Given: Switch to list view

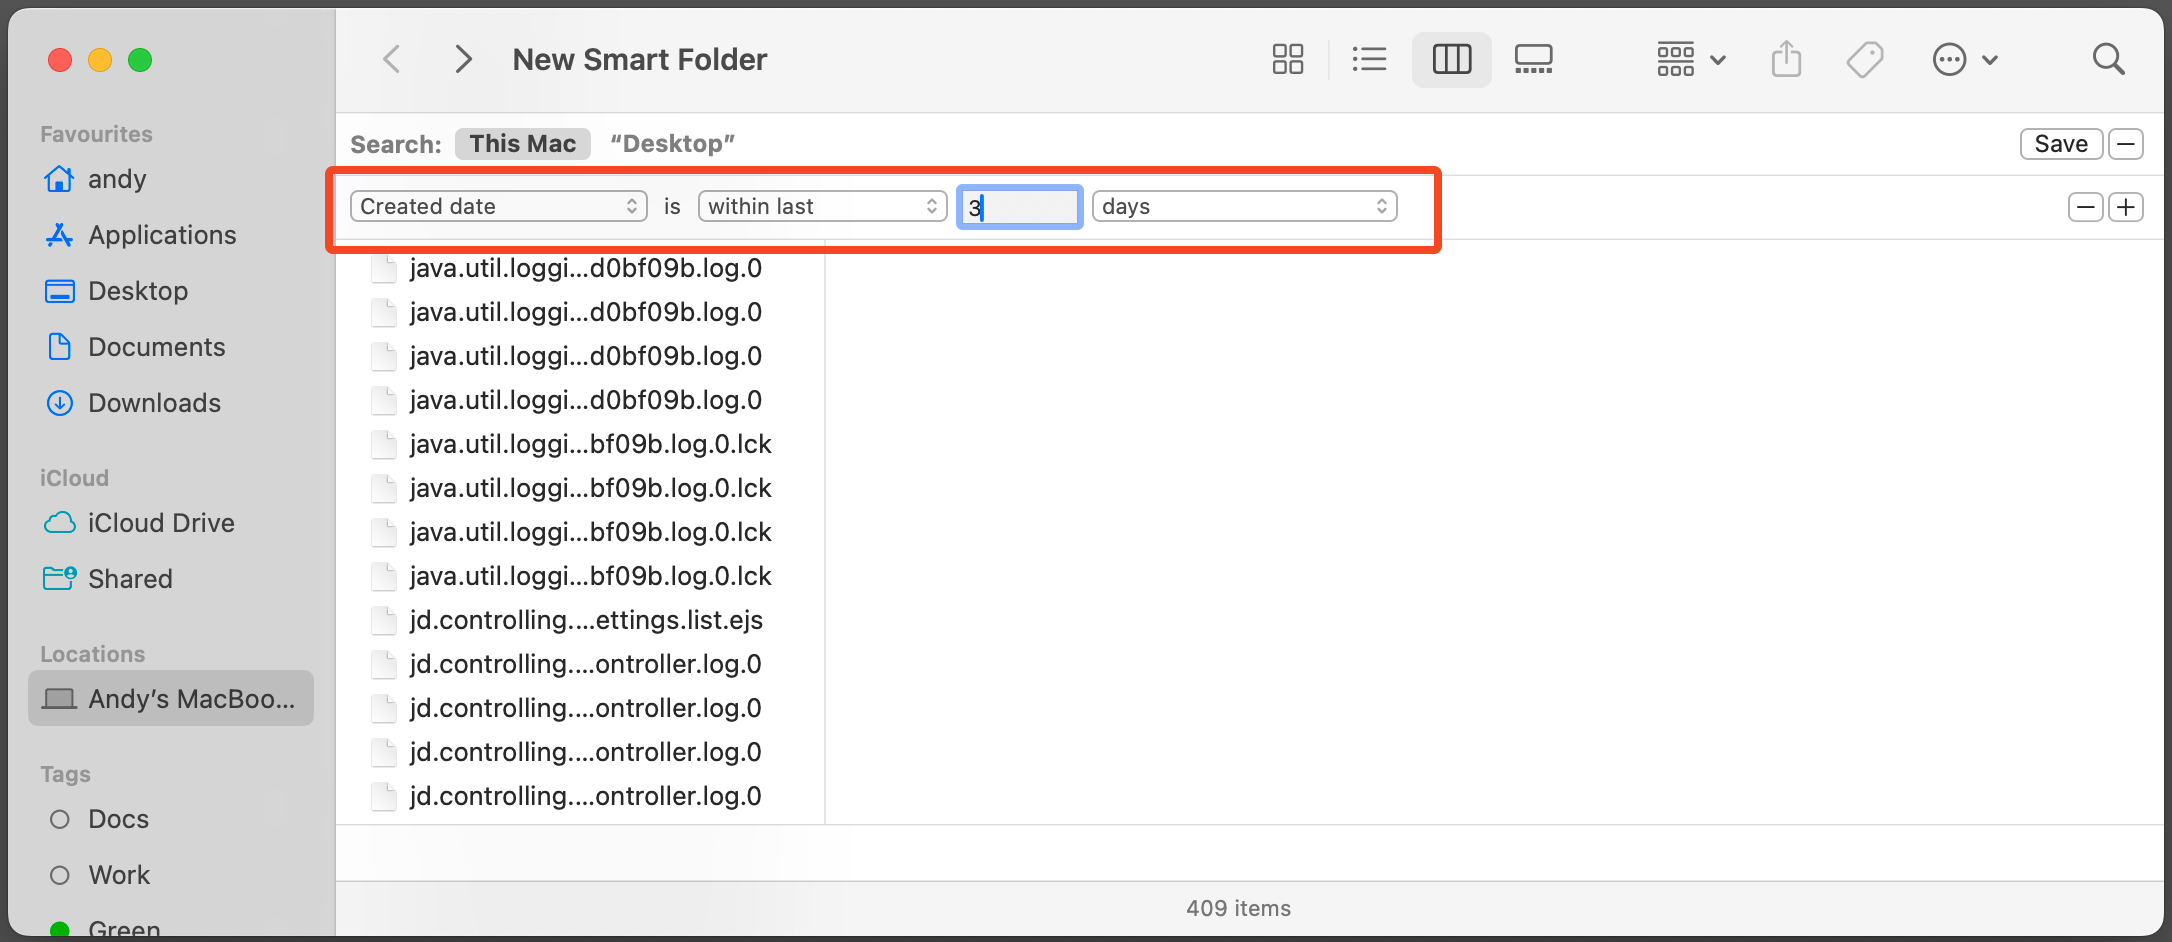Looking at the screenshot, I should point(1369,59).
